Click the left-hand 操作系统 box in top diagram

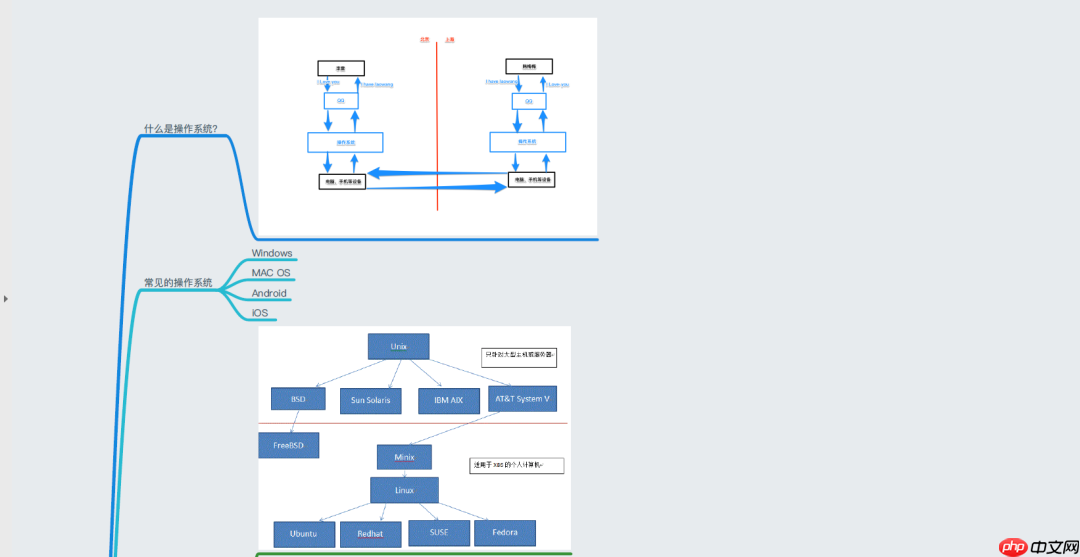click(345, 143)
